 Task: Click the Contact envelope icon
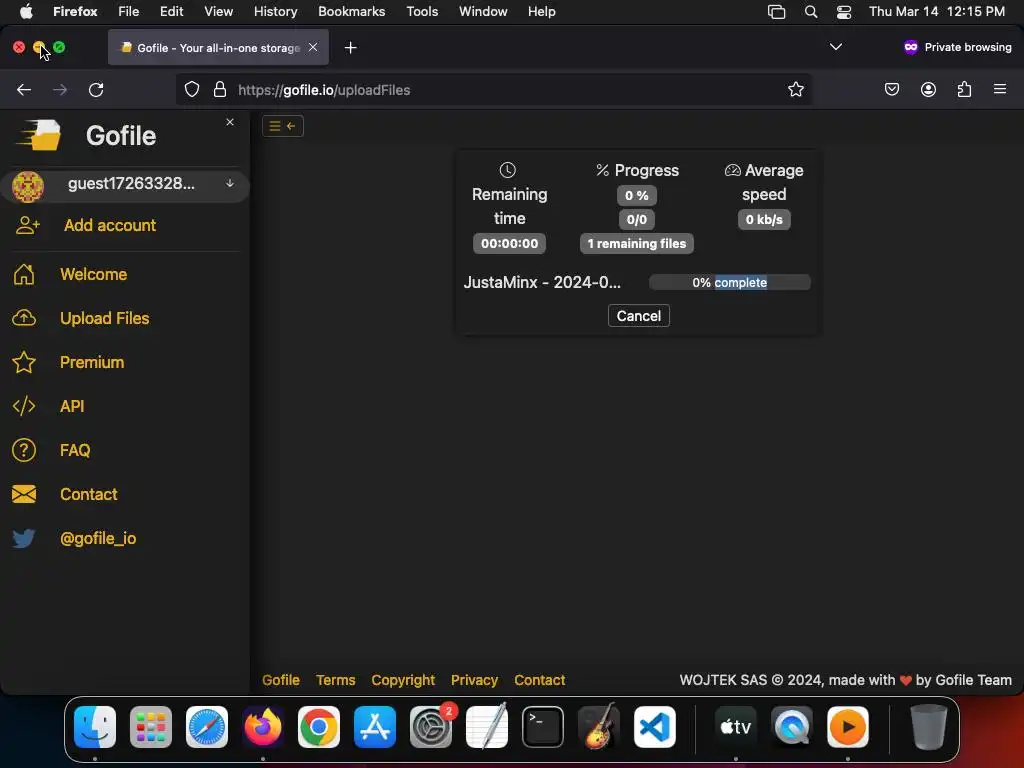24,494
